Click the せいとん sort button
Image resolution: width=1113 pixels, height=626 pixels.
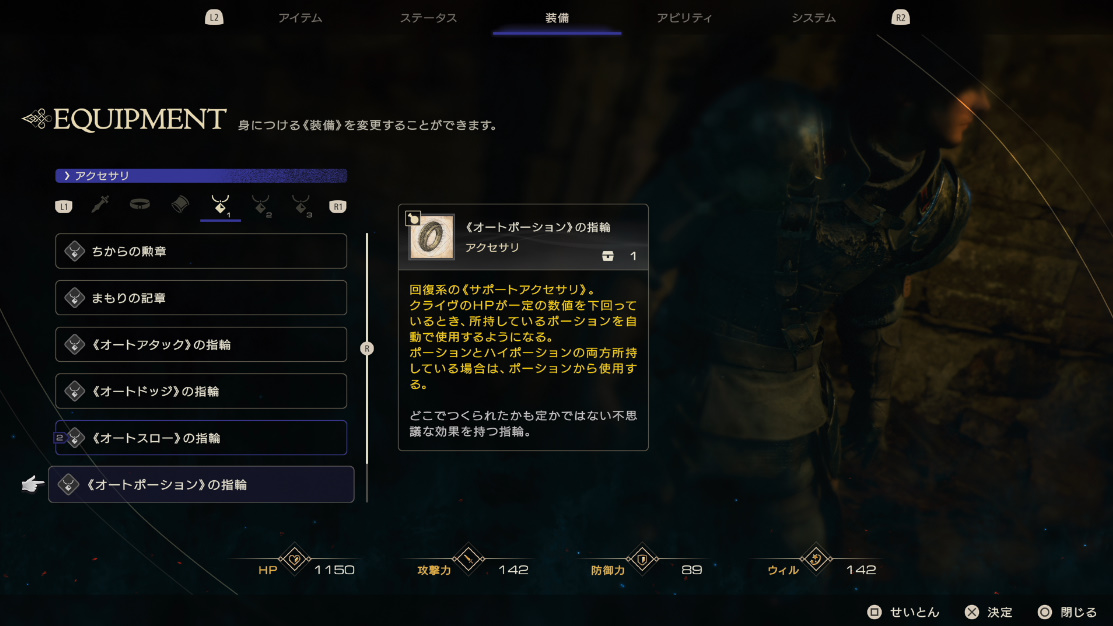[904, 612]
